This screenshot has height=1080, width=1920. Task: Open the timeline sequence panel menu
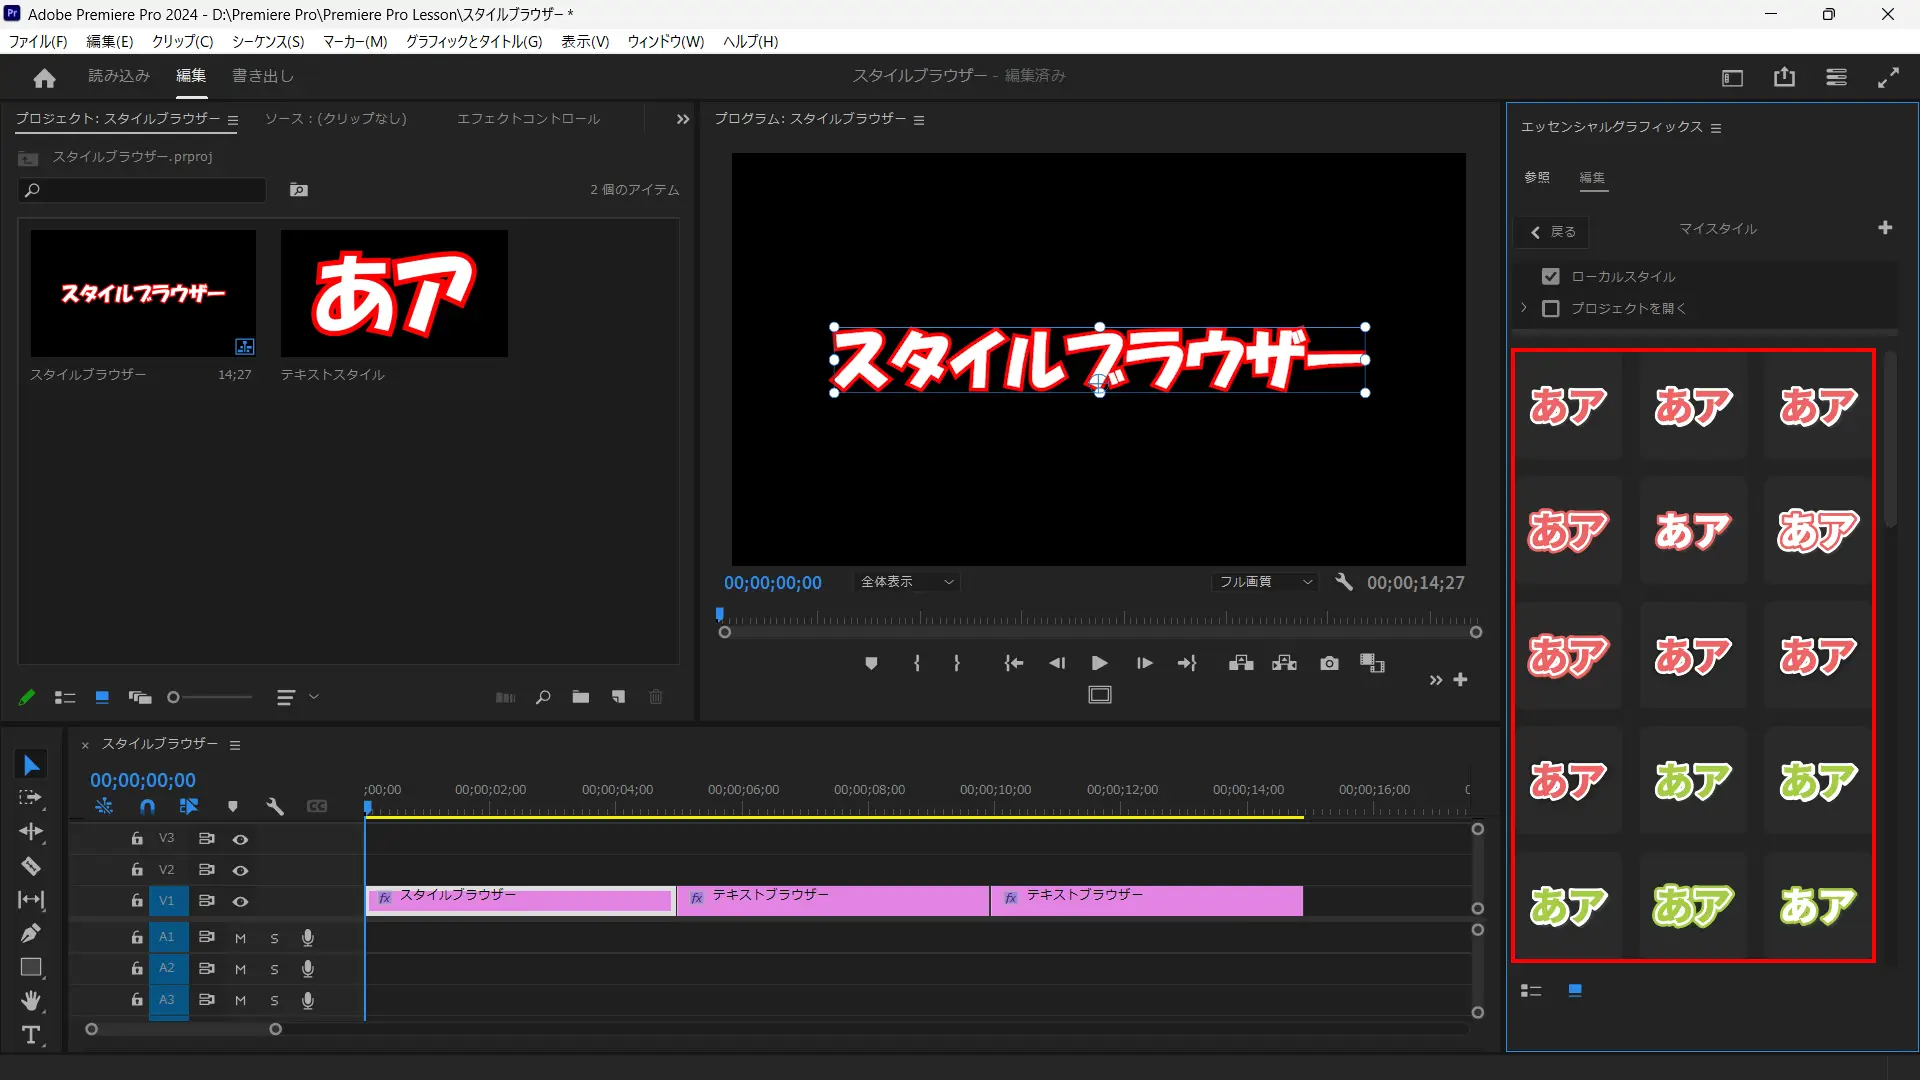235,745
